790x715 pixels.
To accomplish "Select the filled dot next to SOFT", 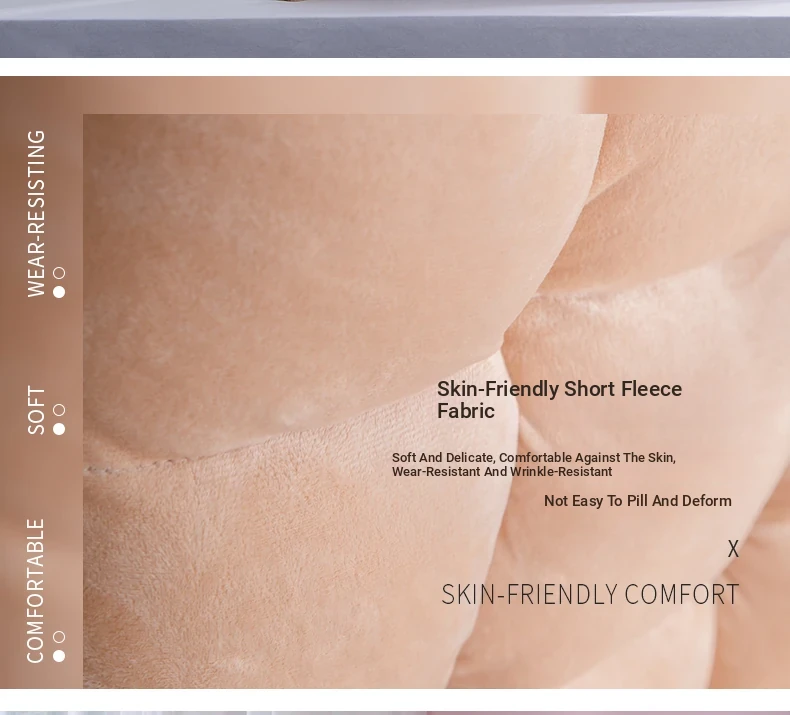I will click(x=59, y=429).
